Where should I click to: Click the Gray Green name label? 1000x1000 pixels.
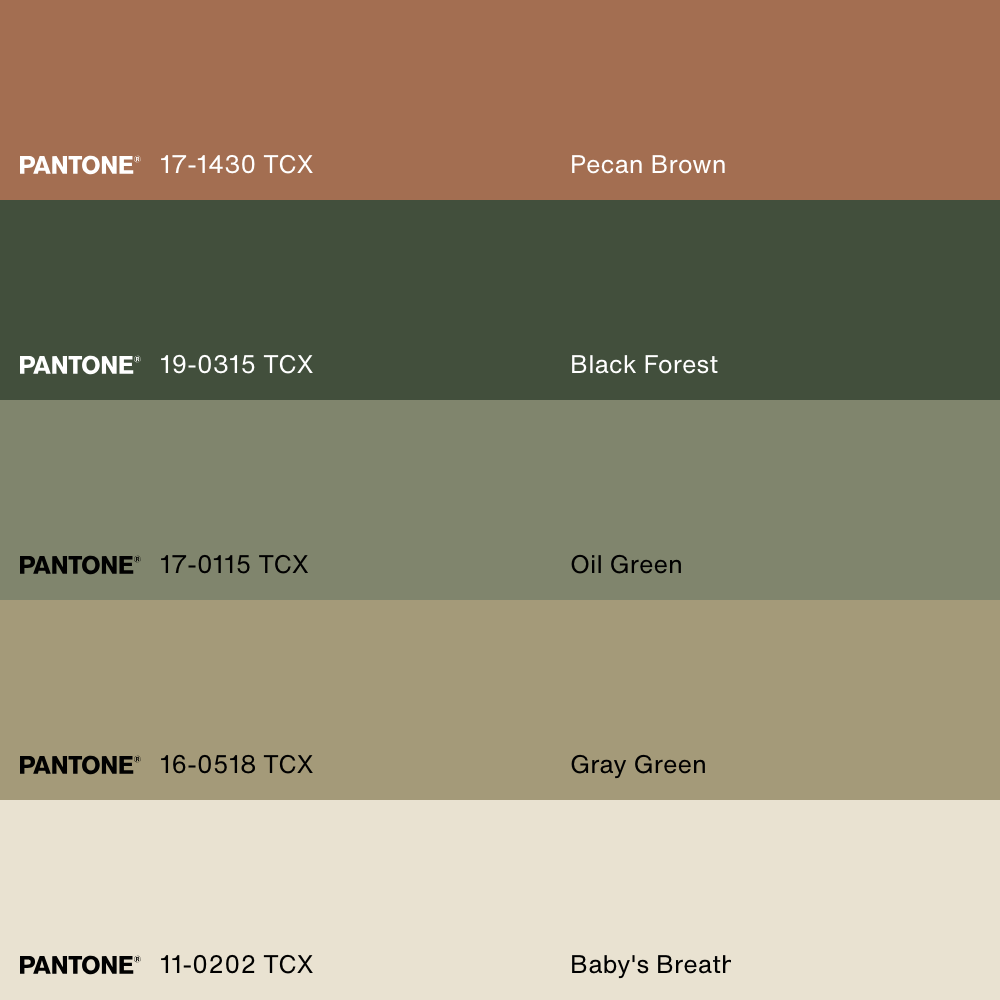[x=638, y=765]
